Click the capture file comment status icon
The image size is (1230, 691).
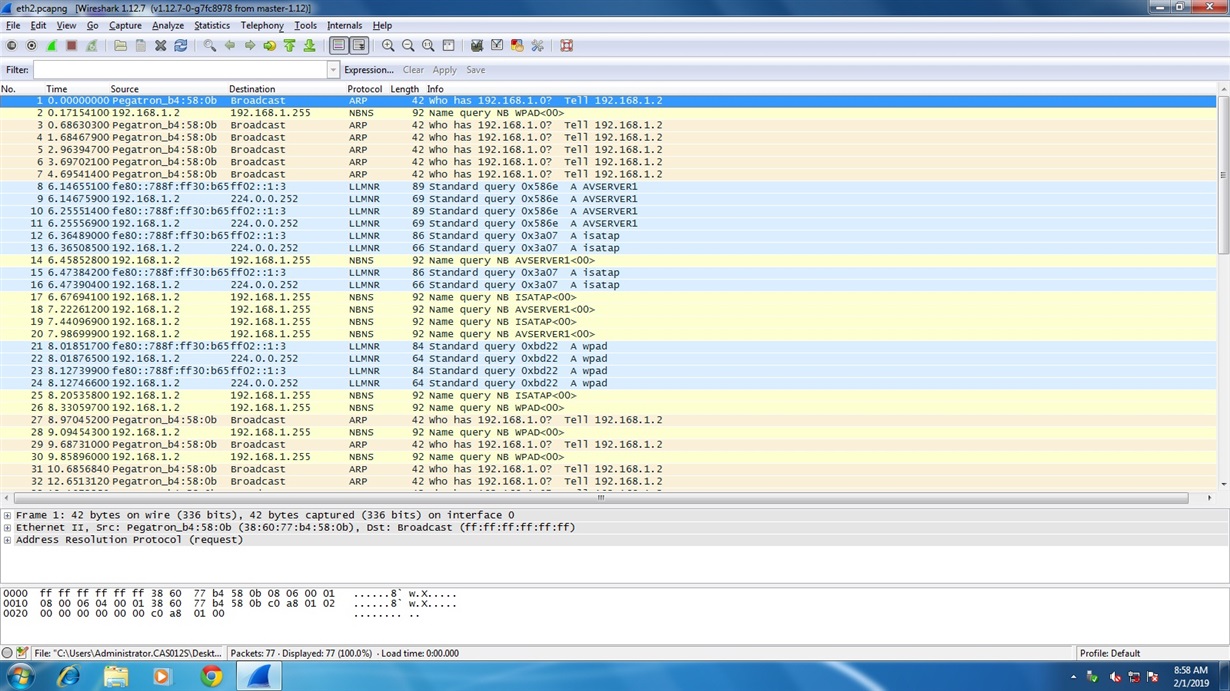[22, 653]
